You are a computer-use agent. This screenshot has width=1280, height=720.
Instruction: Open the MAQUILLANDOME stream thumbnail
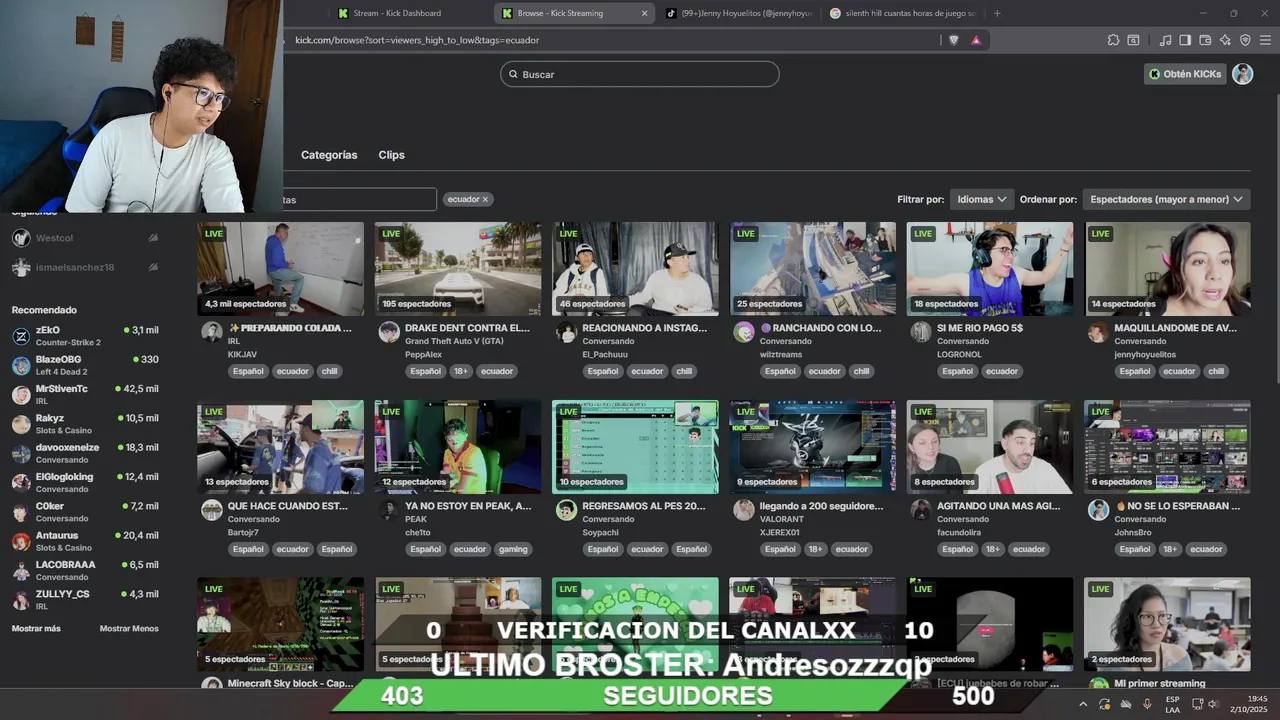[1167, 268]
